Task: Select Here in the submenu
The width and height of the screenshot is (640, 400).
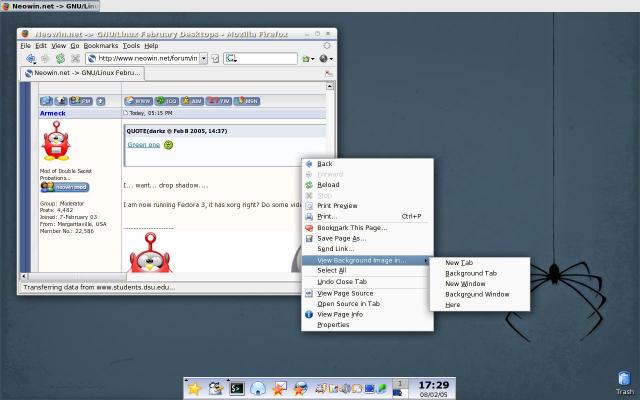Action: tap(480, 305)
